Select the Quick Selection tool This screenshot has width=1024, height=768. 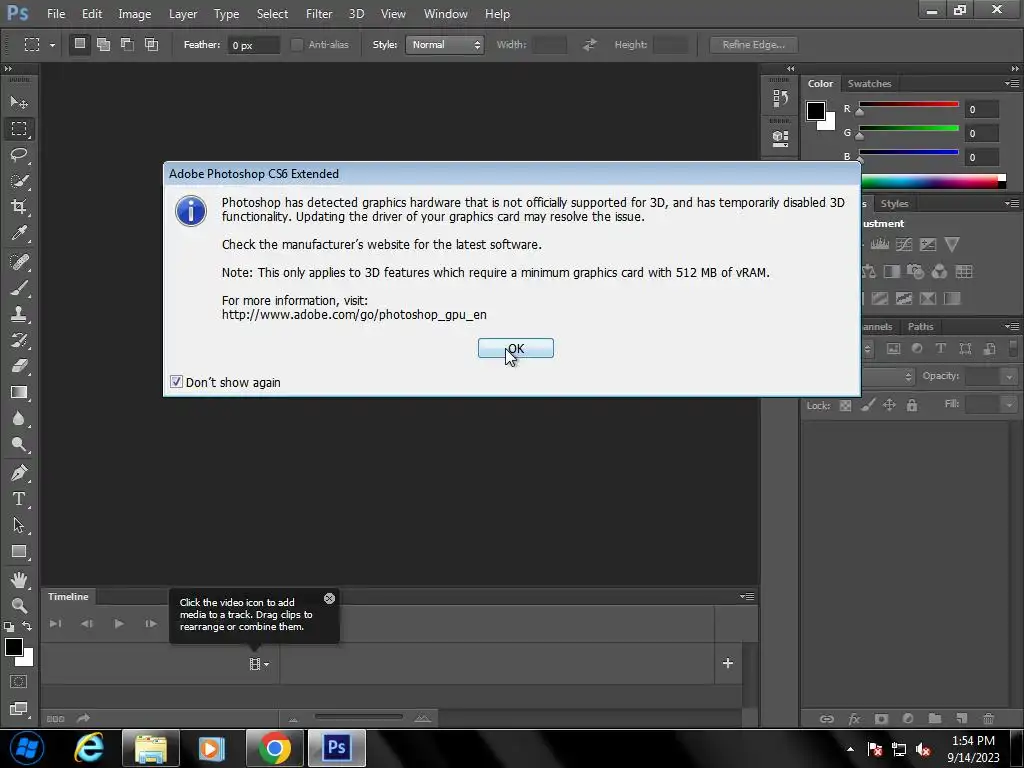[19, 181]
